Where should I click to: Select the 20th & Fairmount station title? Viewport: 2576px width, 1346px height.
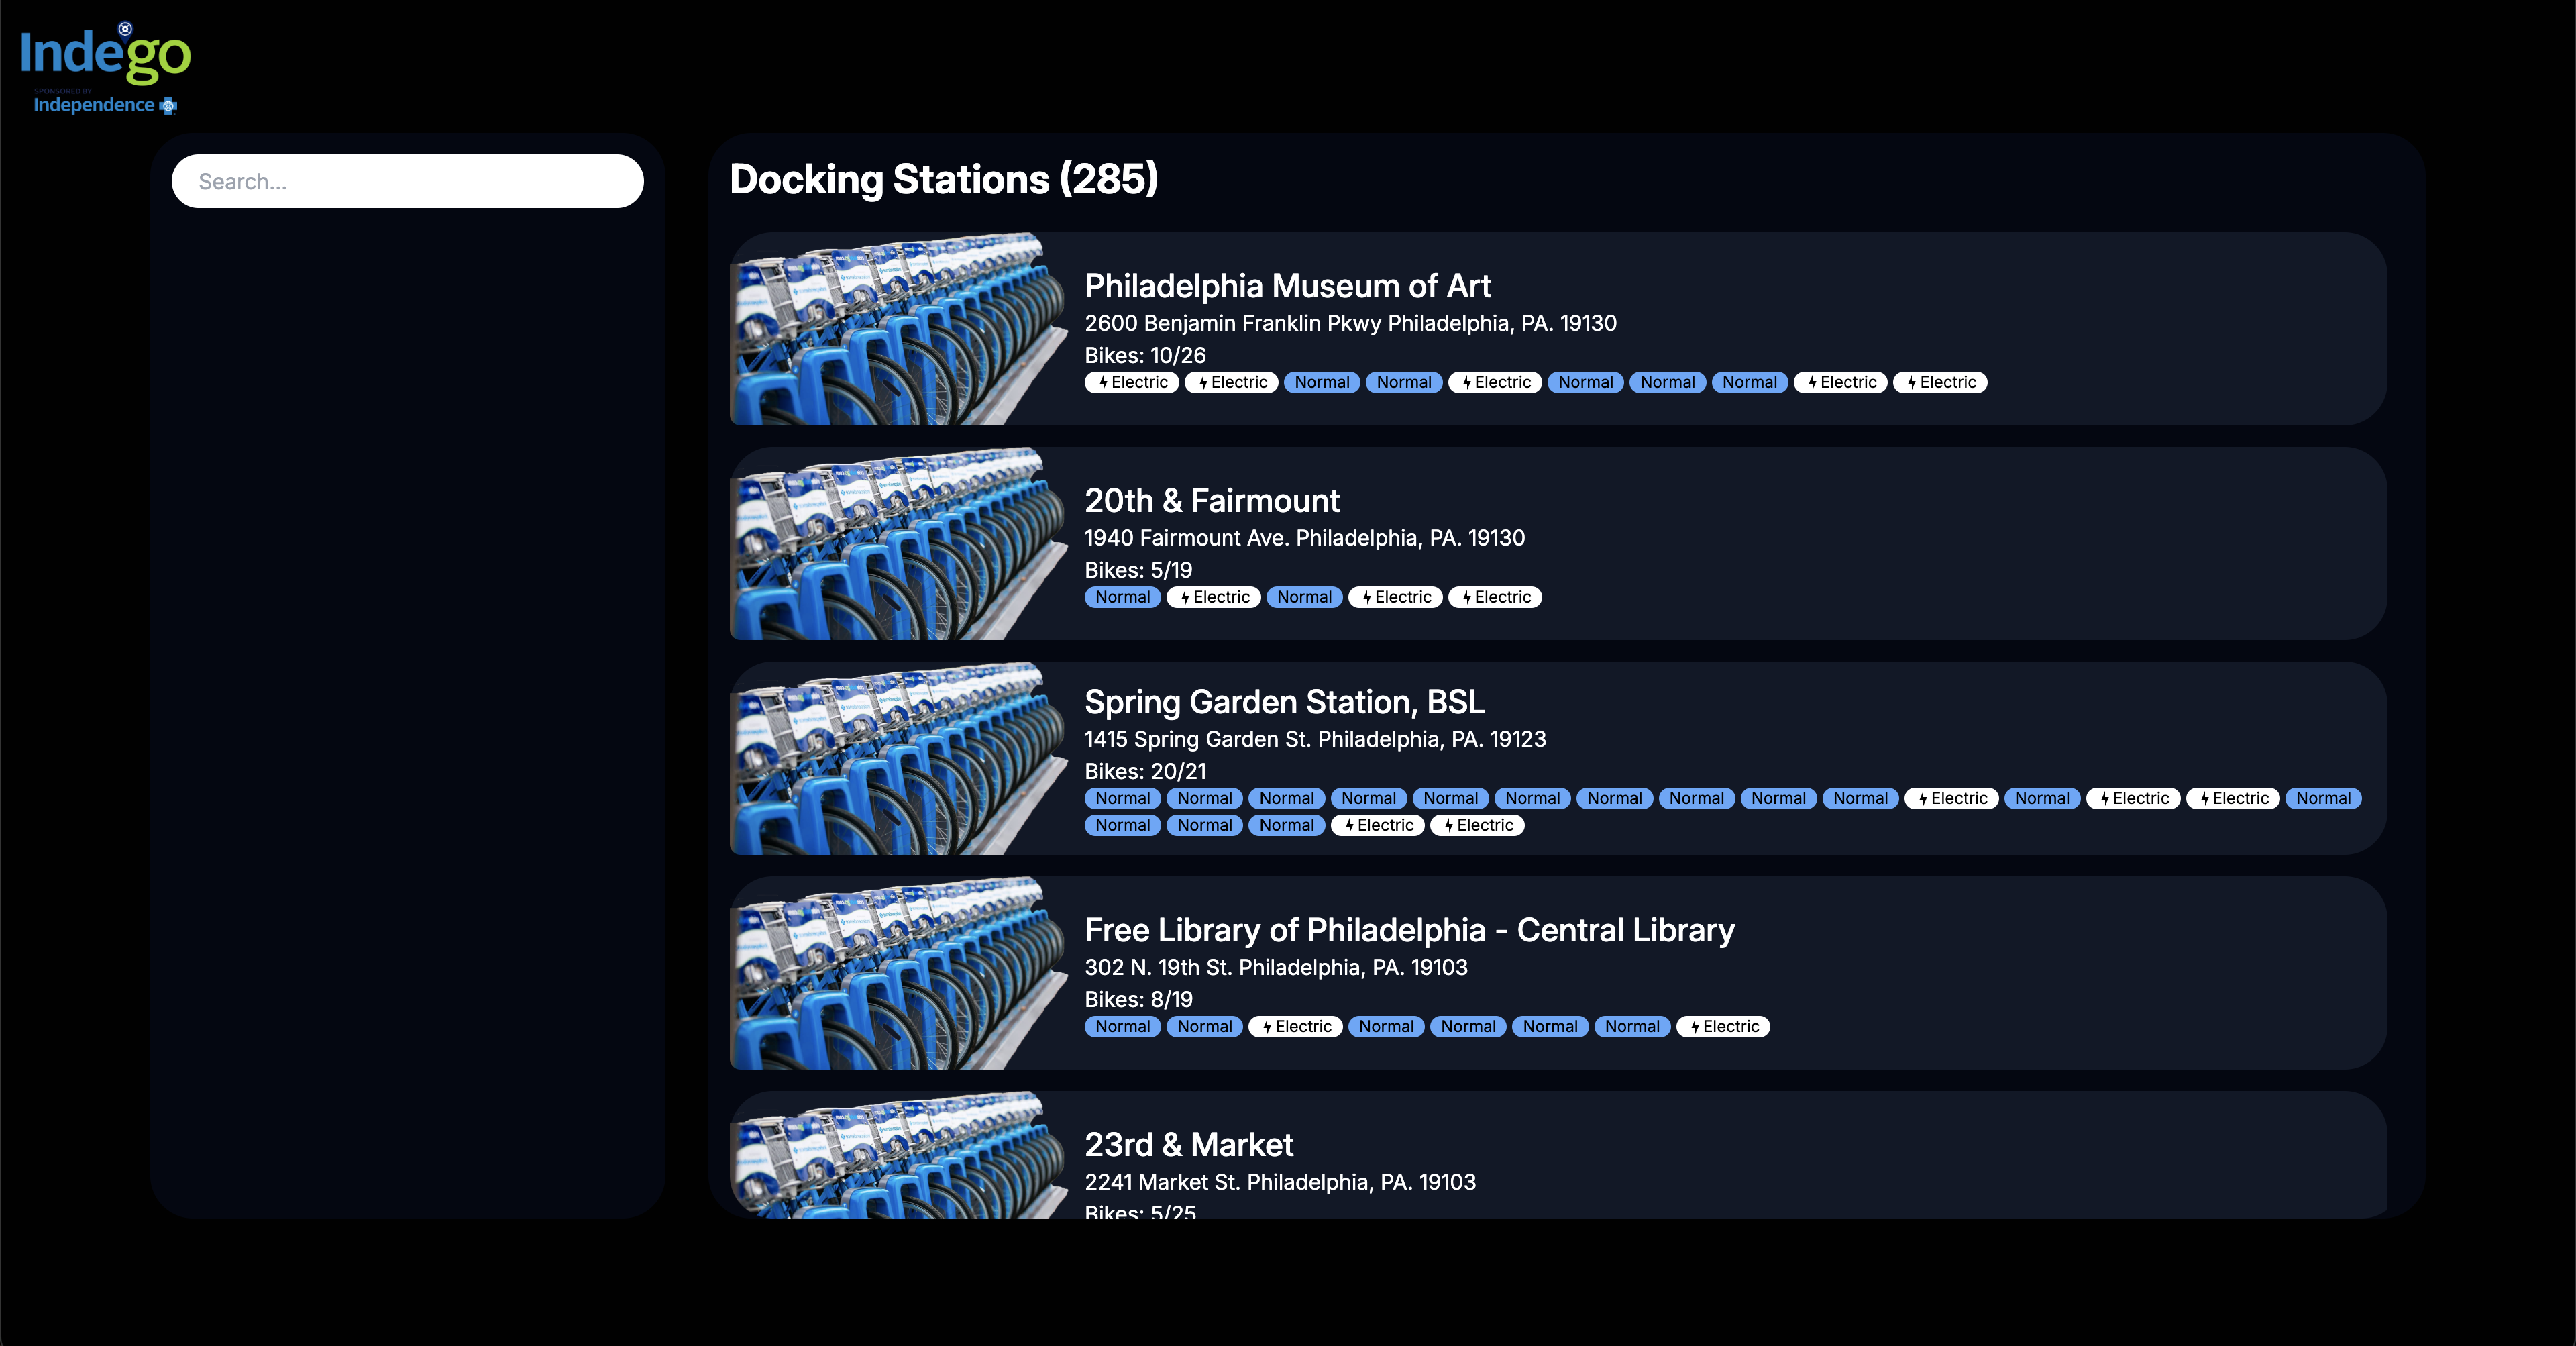[x=1212, y=500]
